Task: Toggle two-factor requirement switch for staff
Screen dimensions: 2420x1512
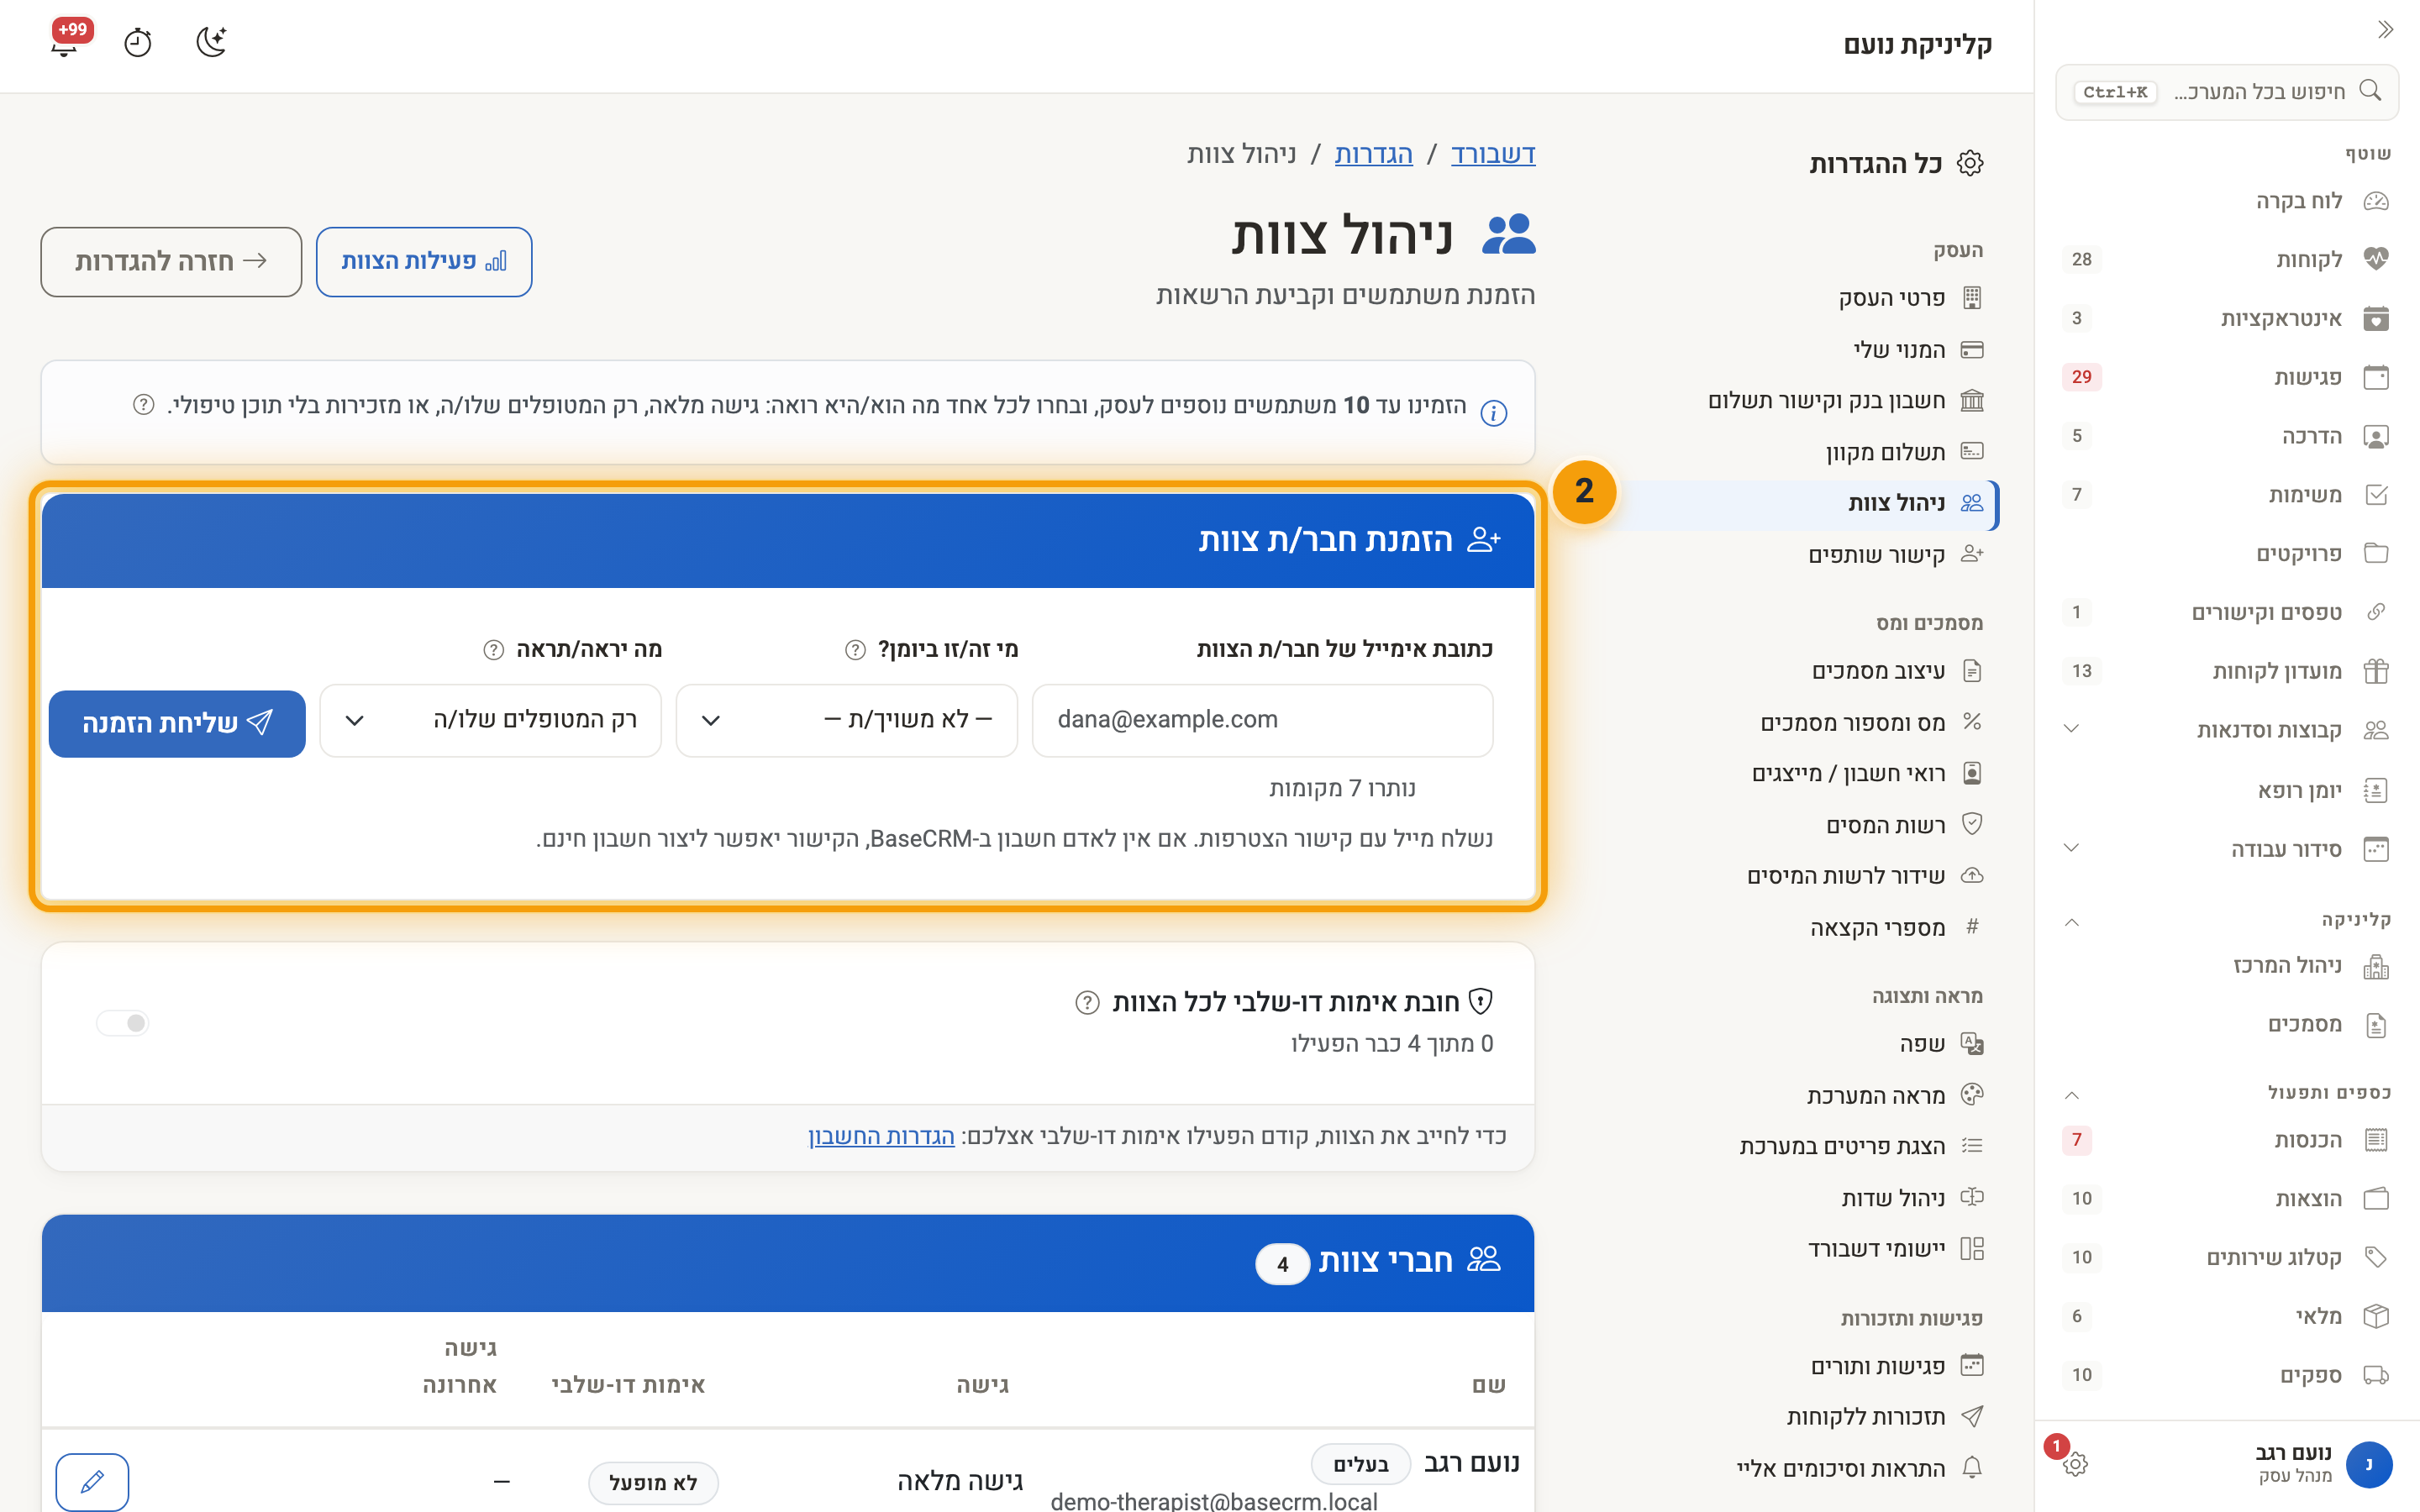Action: click(123, 1022)
